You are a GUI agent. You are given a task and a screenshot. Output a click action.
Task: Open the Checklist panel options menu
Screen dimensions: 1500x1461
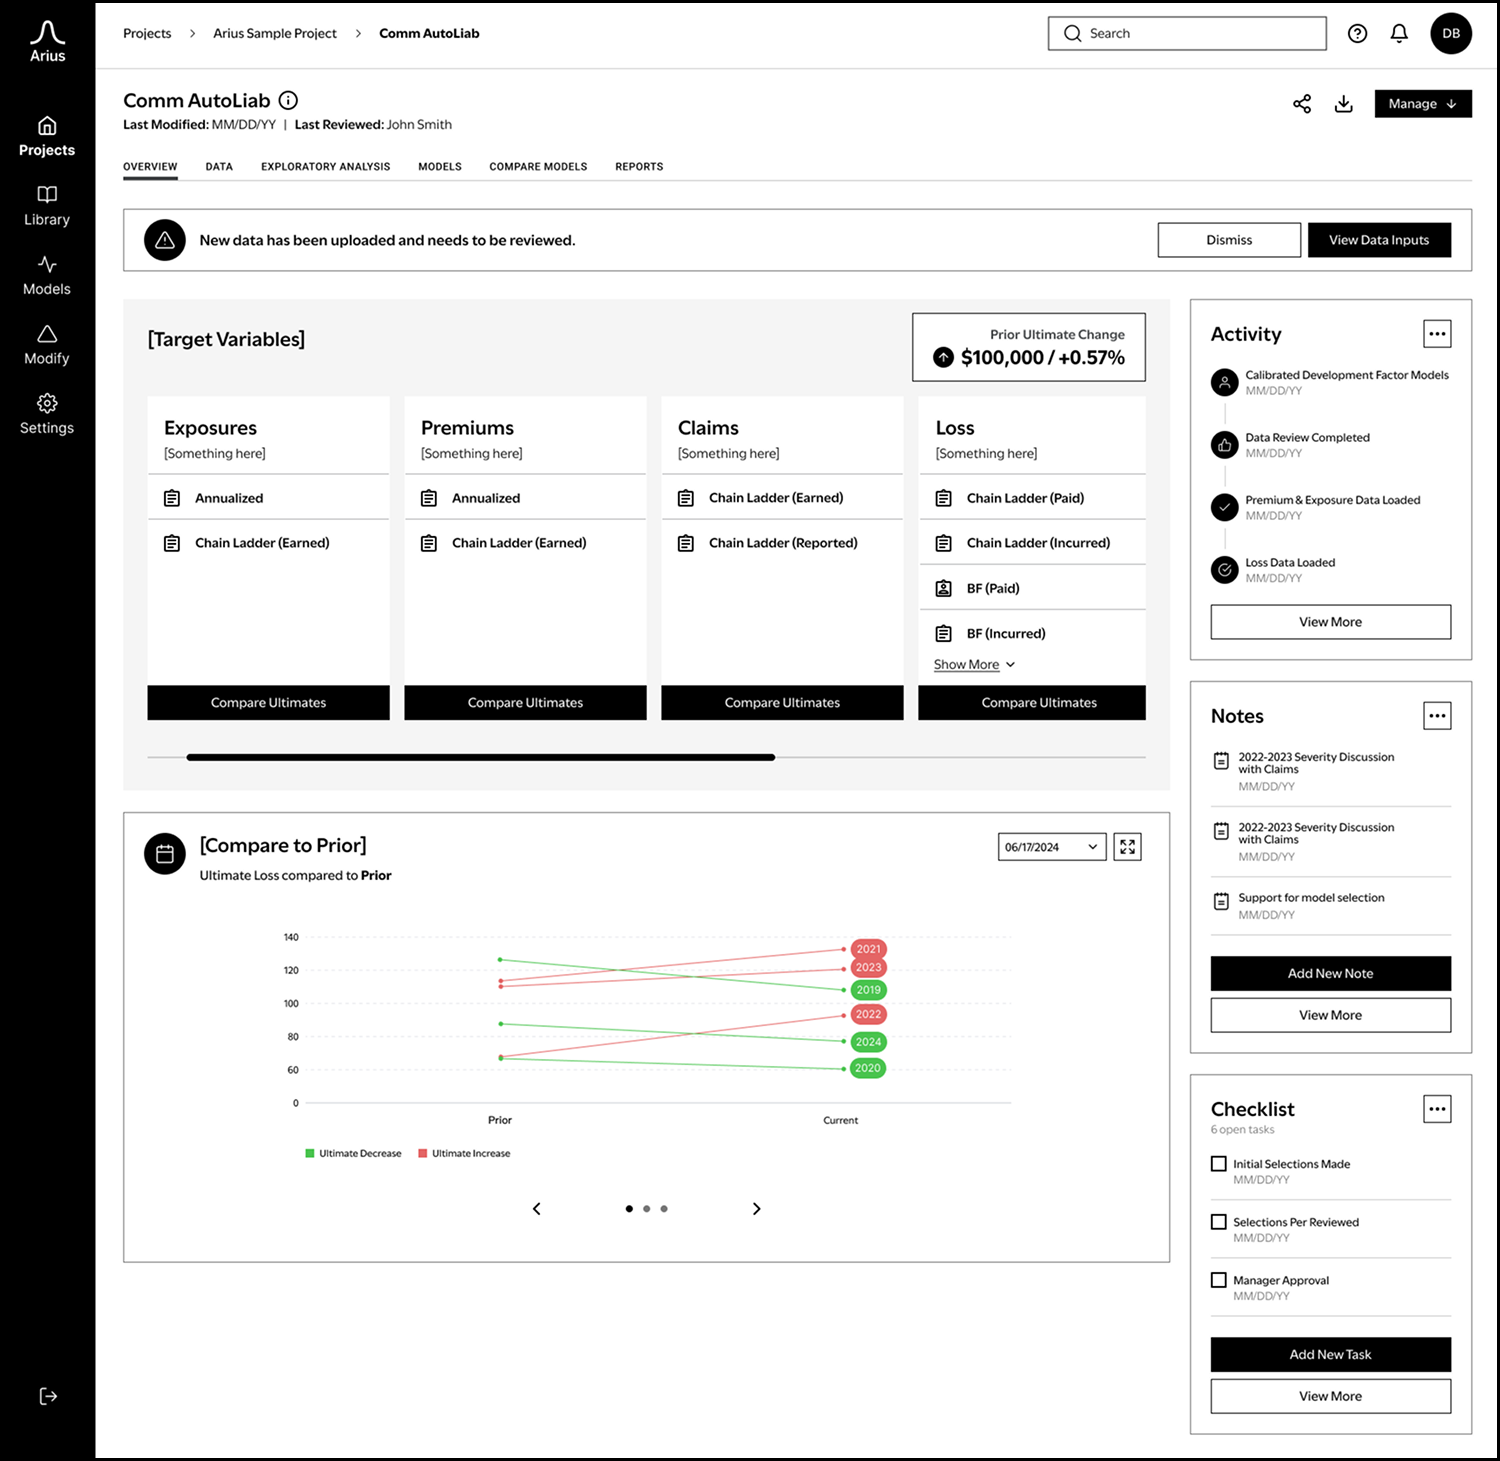coord(1437,1109)
